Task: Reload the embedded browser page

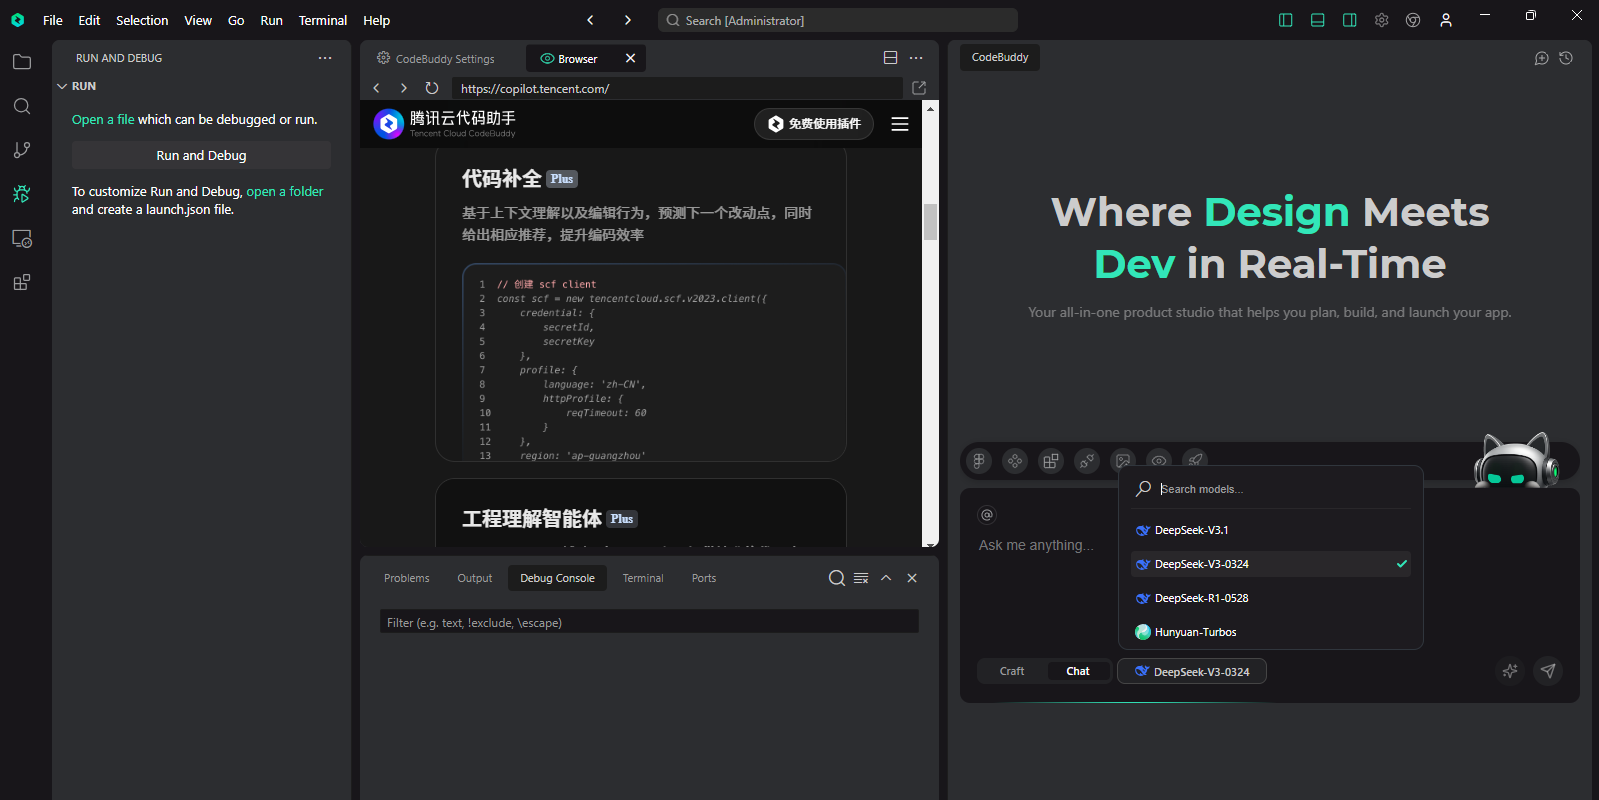Action: click(x=432, y=88)
